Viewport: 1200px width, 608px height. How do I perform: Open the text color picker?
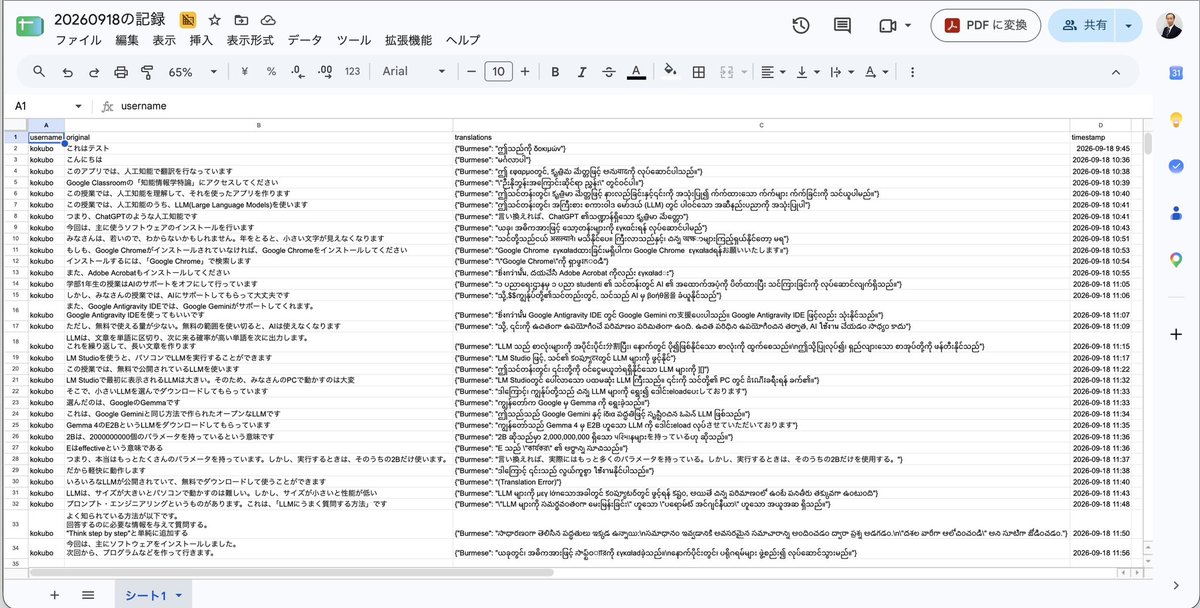click(635, 71)
